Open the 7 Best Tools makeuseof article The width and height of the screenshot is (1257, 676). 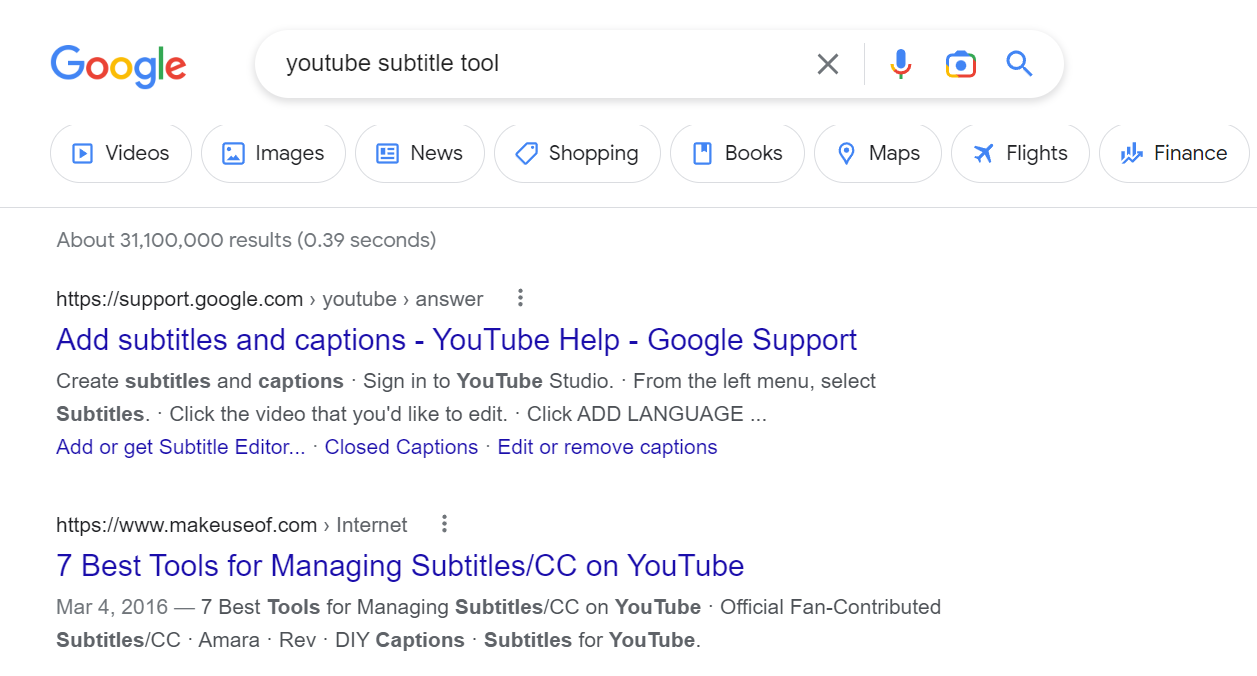click(x=399, y=566)
